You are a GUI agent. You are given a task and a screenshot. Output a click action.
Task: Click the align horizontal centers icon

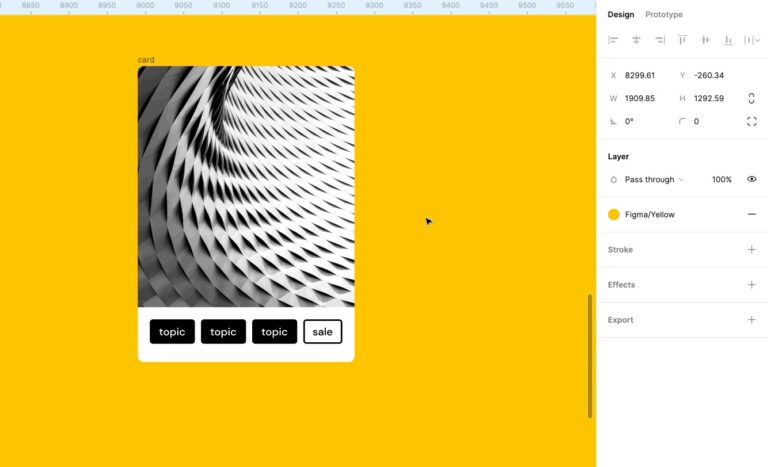(x=636, y=40)
